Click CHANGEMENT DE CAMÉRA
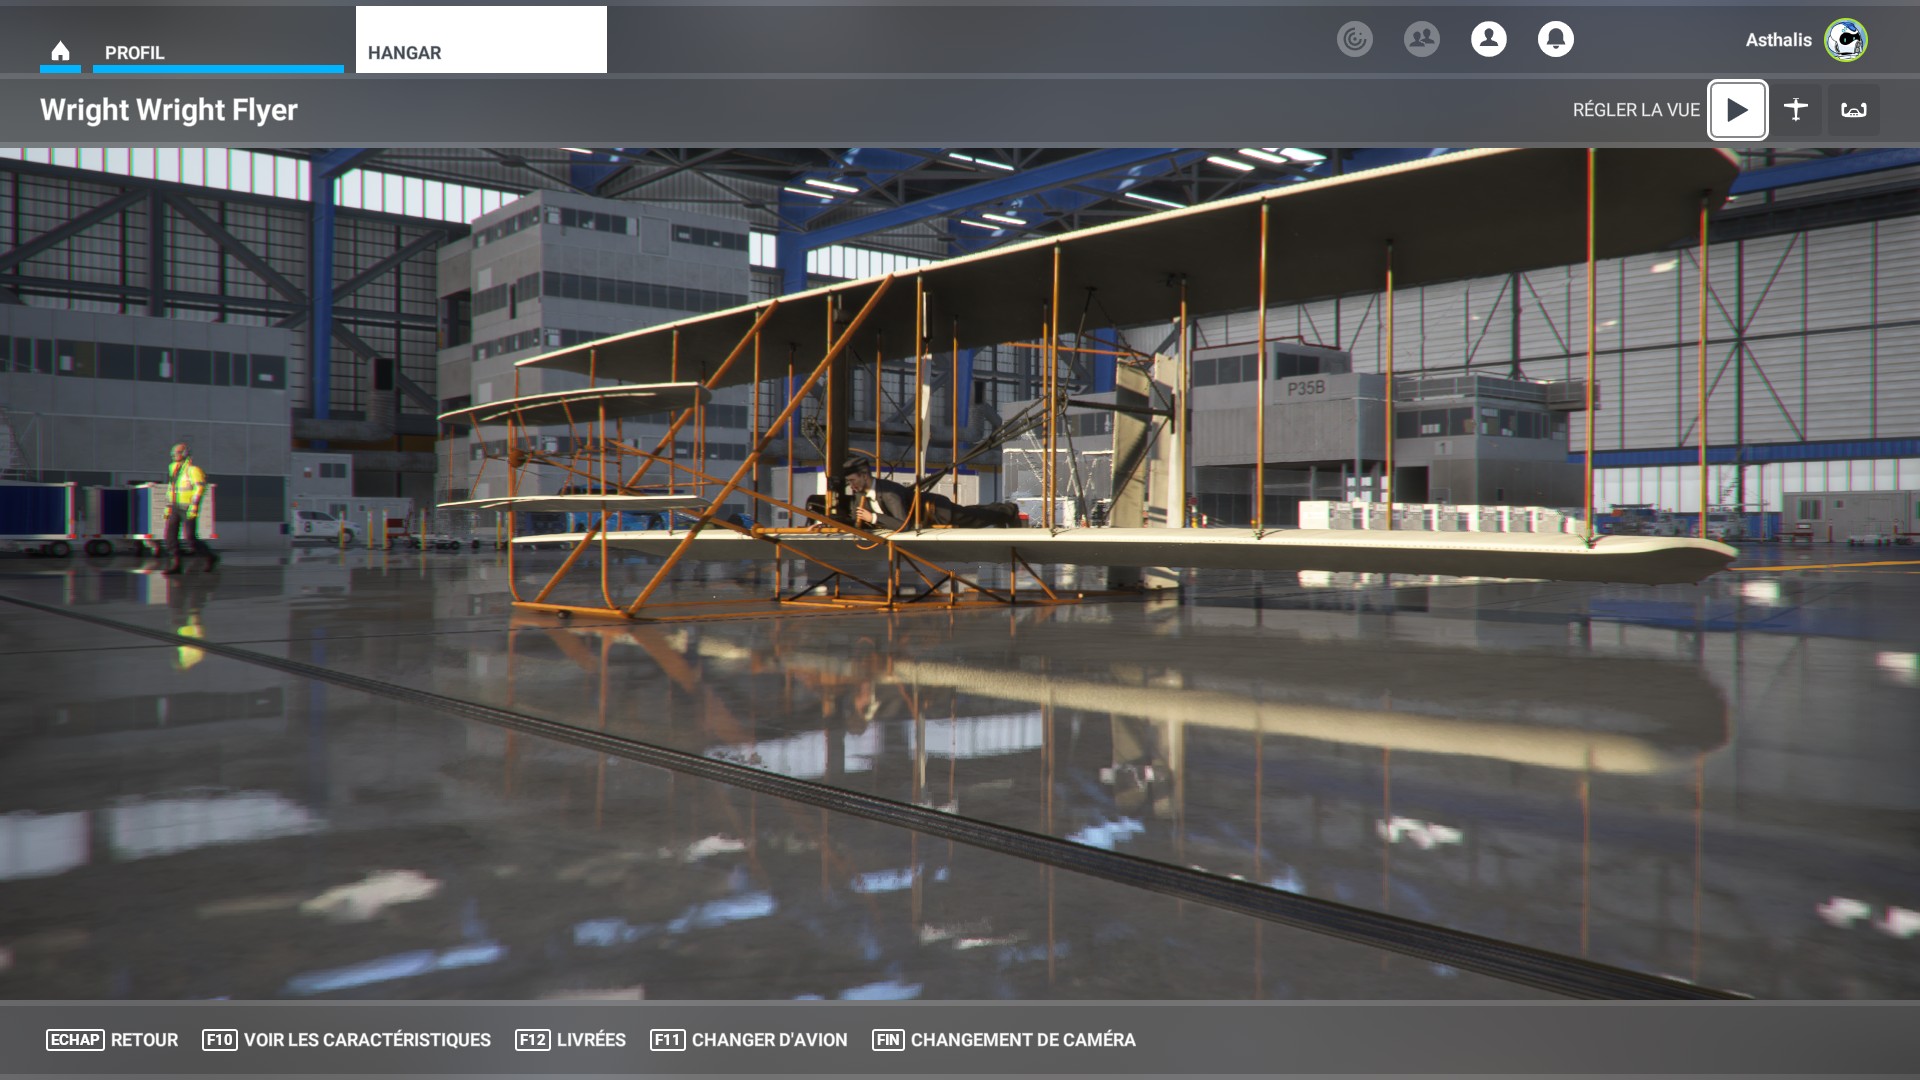Screen dimensions: 1920x1080 (x=1022, y=1040)
